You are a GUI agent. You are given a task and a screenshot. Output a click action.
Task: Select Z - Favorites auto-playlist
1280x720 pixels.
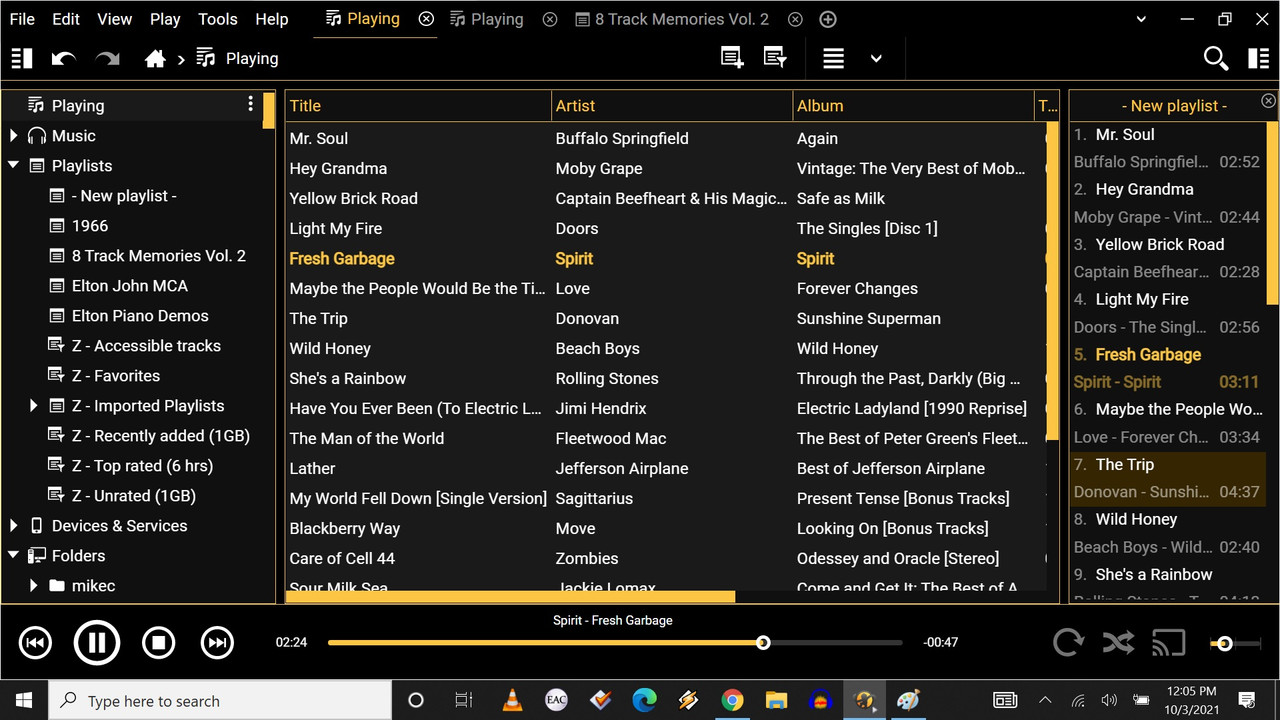coord(116,376)
